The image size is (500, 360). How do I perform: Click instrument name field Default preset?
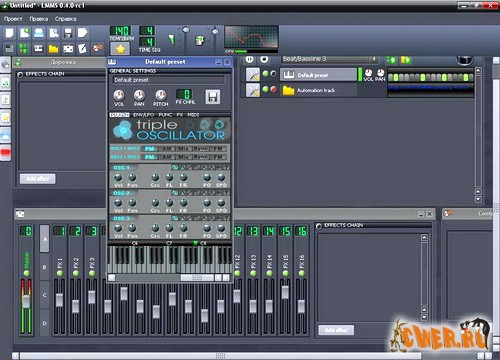coord(169,80)
